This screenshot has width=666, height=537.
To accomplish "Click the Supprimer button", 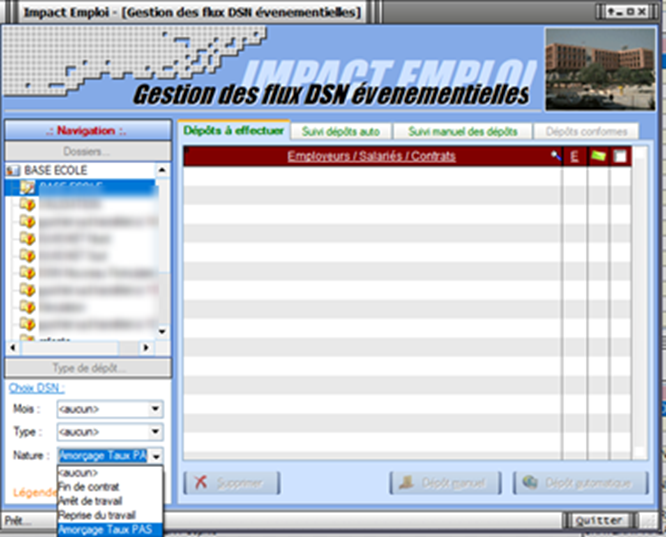I will (231, 483).
